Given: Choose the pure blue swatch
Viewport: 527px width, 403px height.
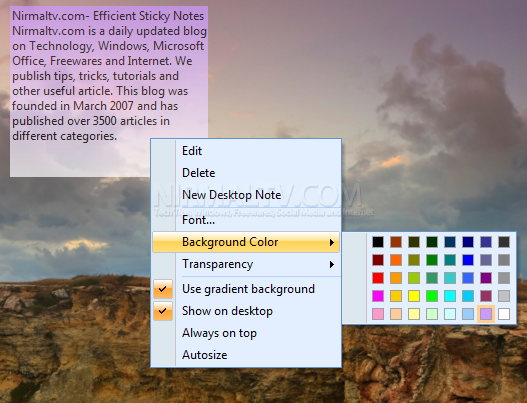Looking at the screenshot, I should (x=468, y=260).
